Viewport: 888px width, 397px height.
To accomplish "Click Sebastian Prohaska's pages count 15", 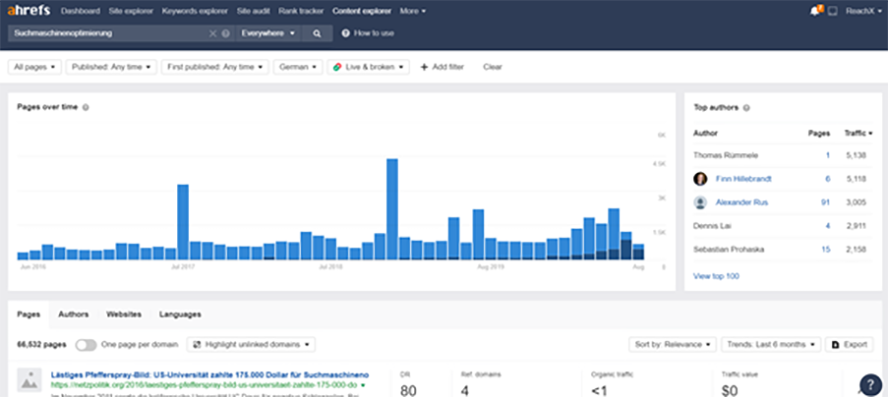I will tap(826, 249).
